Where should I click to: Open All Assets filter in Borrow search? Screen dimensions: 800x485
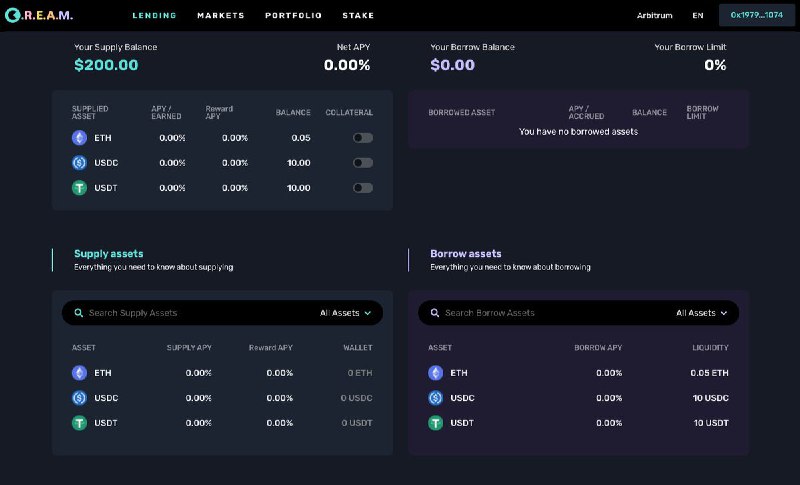702,313
